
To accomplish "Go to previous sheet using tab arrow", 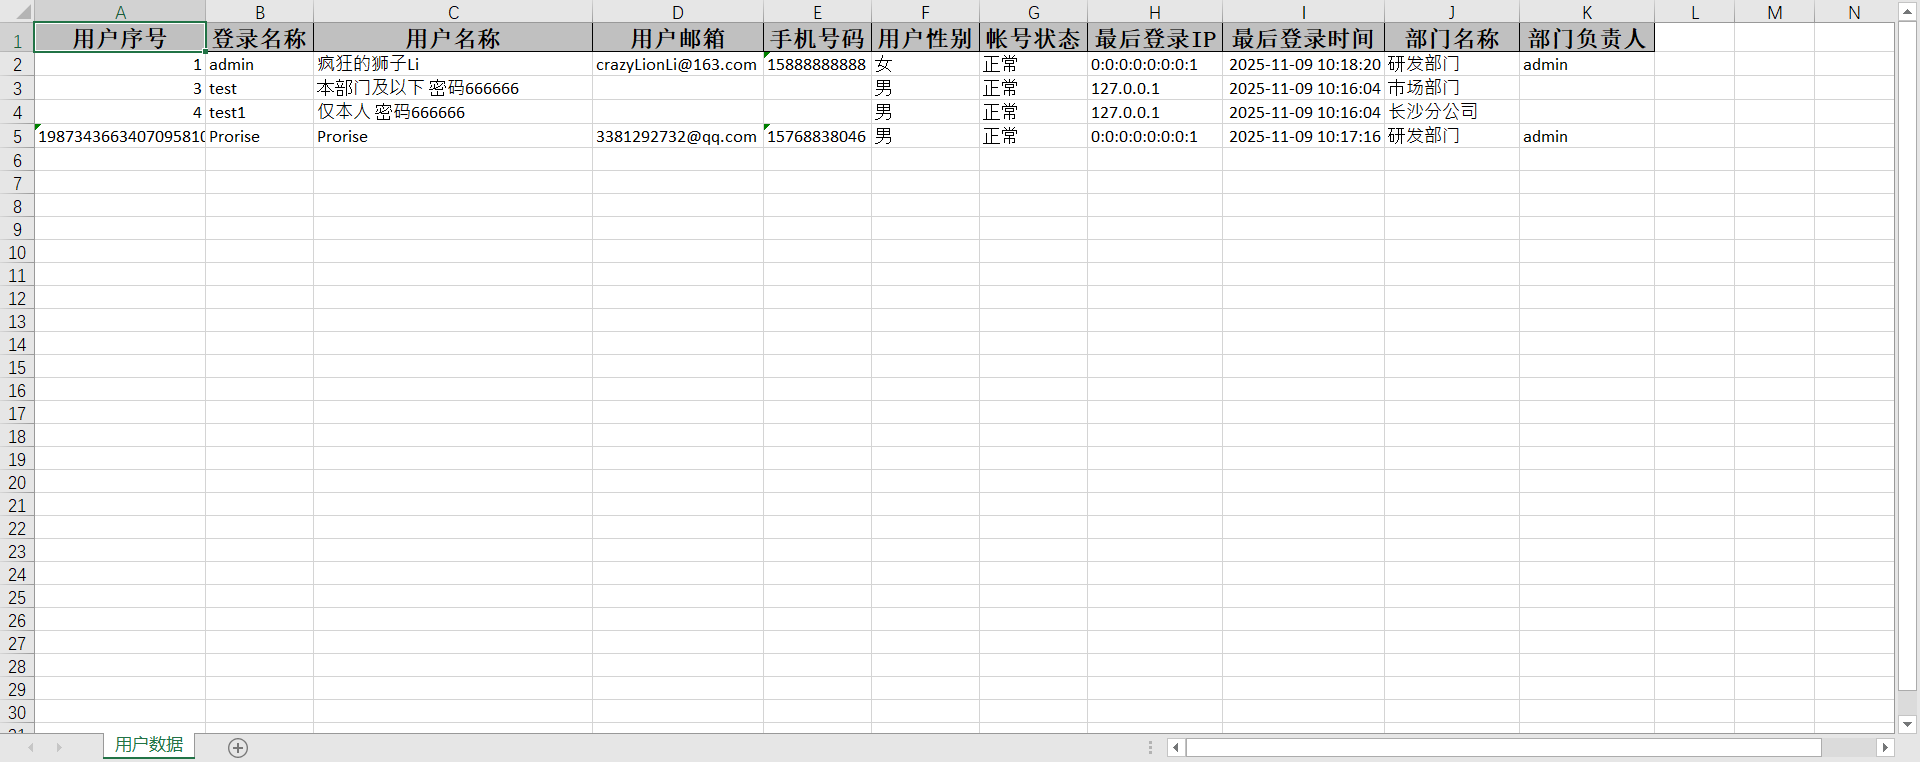I will 31,748.
